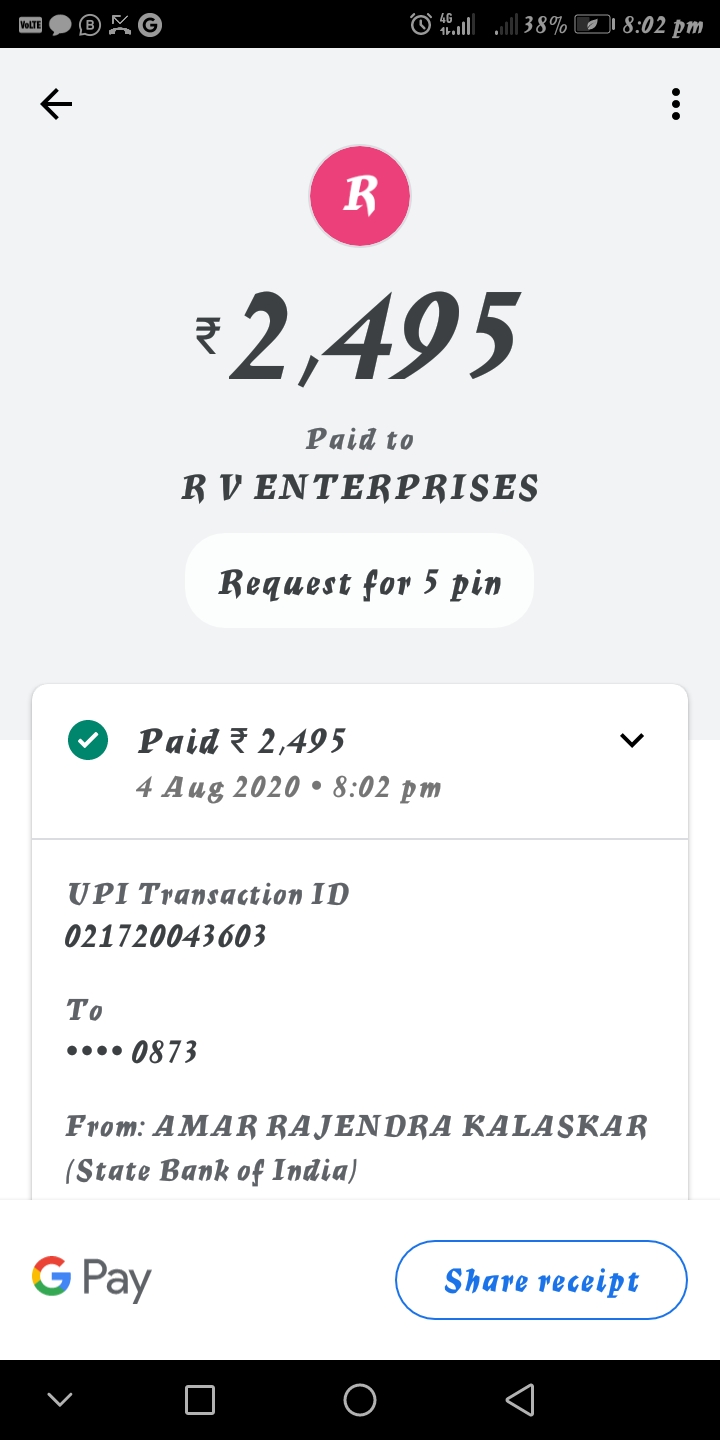
Task: Open the three-dot overflow menu
Action: coord(676,104)
